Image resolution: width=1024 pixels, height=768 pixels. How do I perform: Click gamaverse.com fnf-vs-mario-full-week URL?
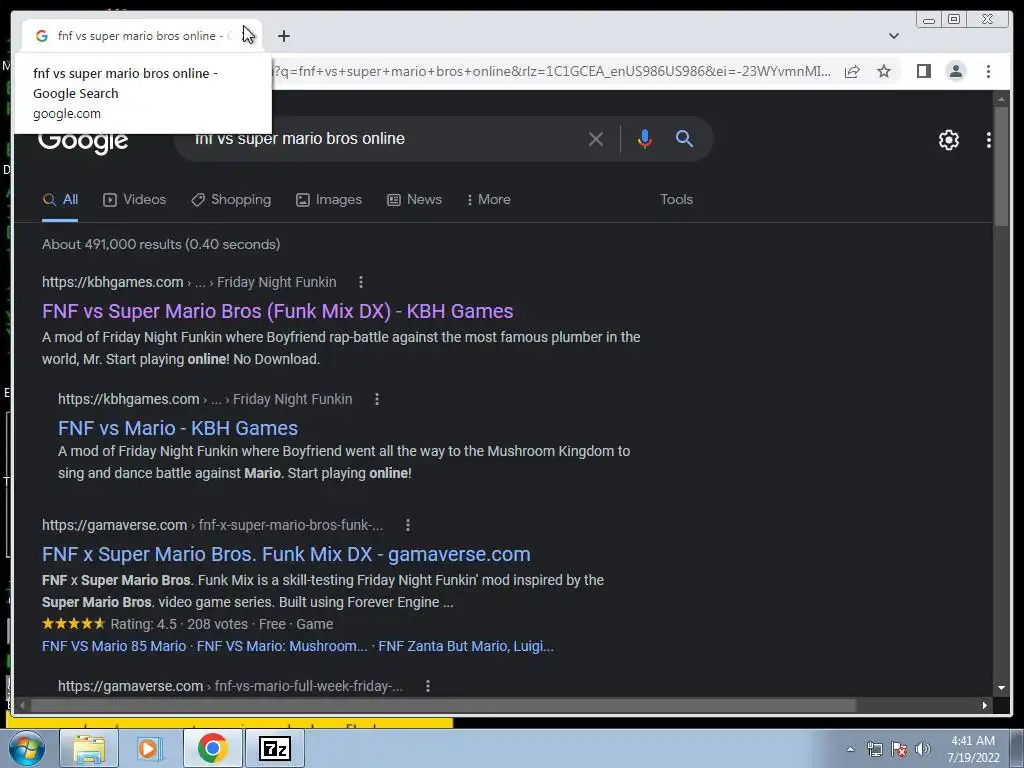pos(231,686)
